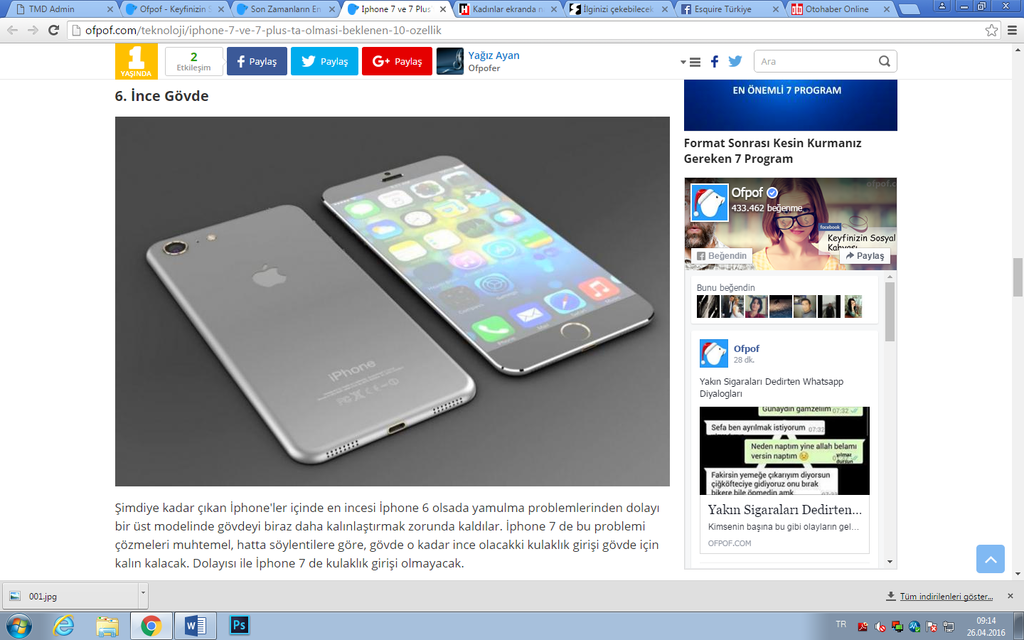Click the Ara search input field
This screenshot has width=1024, height=640.
[x=815, y=62]
